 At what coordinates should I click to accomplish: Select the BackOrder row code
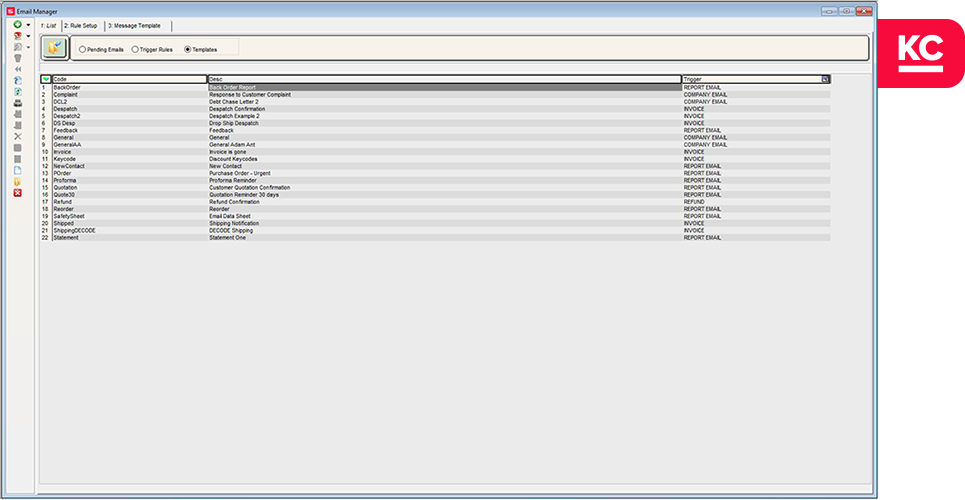[x=67, y=87]
